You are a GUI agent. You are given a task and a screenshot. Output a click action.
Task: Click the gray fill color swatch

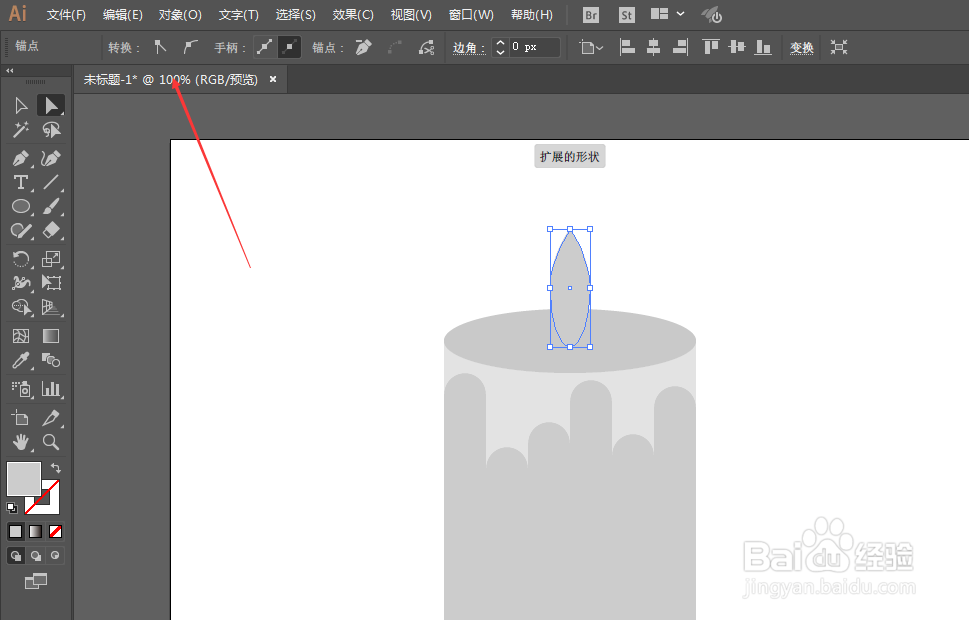23,478
